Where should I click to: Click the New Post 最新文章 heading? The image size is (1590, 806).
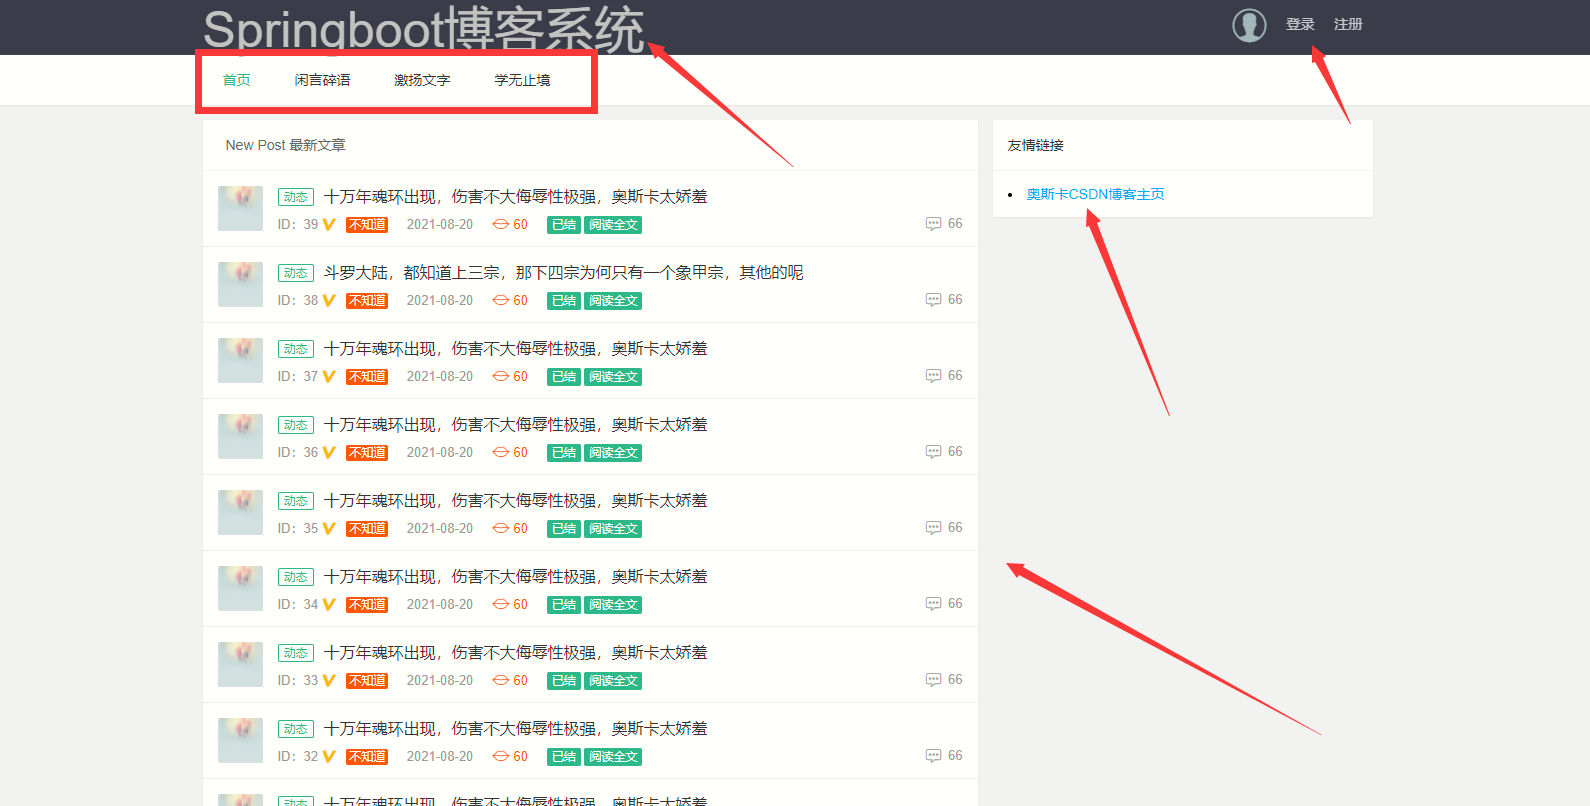pyautogui.click(x=286, y=145)
